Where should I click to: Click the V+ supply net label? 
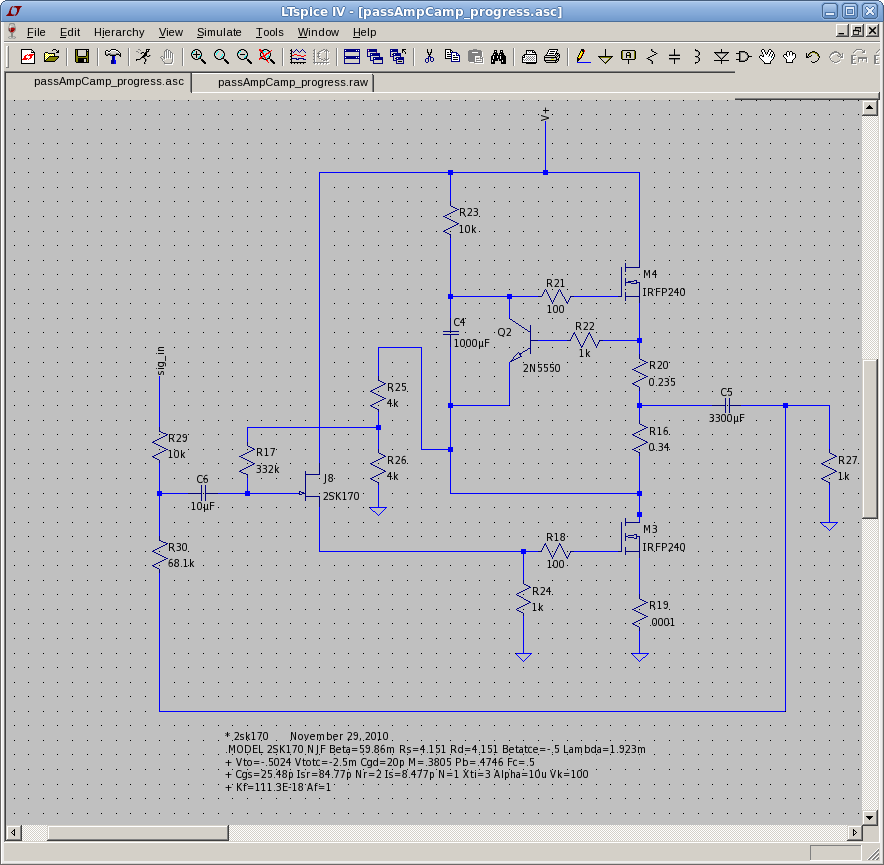coord(545,114)
